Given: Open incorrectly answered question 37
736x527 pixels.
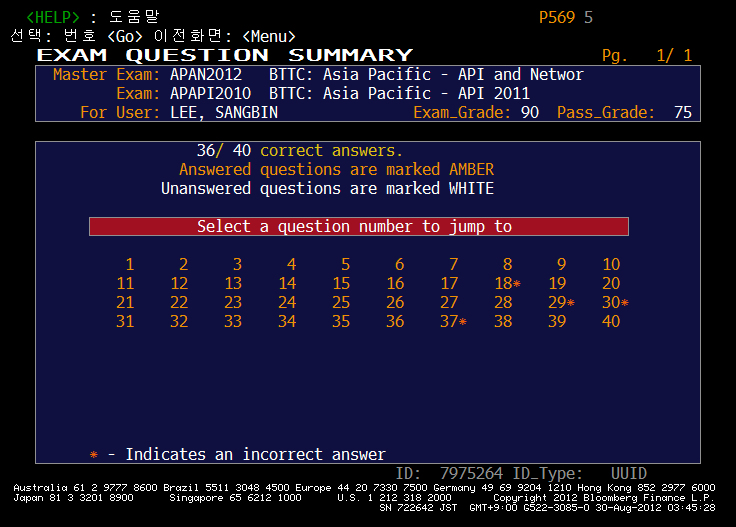Looking at the screenshot, I should 453,321.
